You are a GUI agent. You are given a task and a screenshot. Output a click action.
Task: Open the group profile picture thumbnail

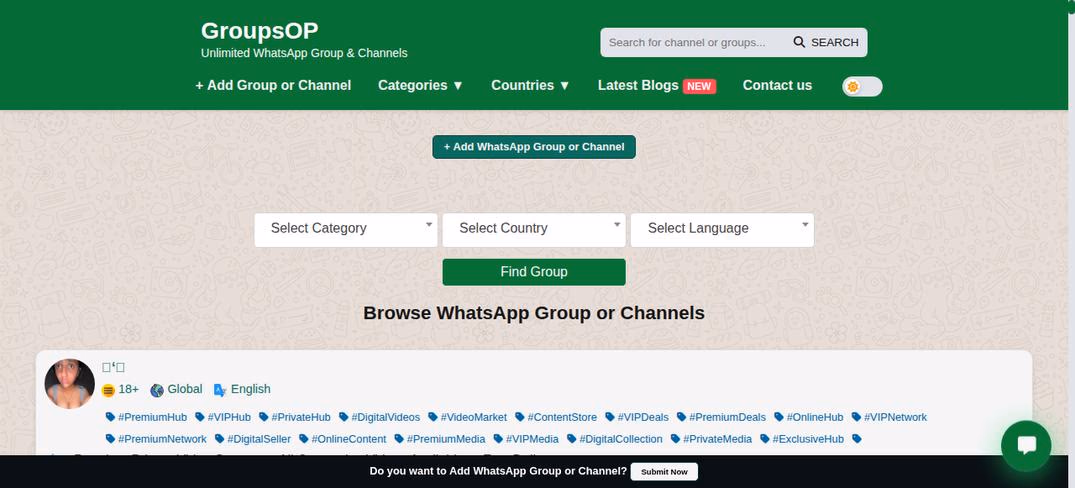coord(69,384)
